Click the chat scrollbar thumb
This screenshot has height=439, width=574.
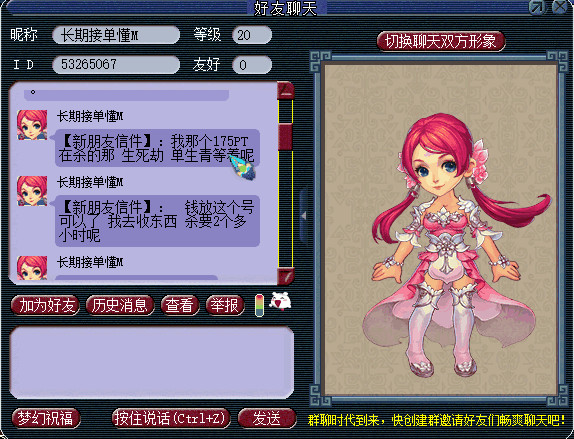(x=286, y=137)
